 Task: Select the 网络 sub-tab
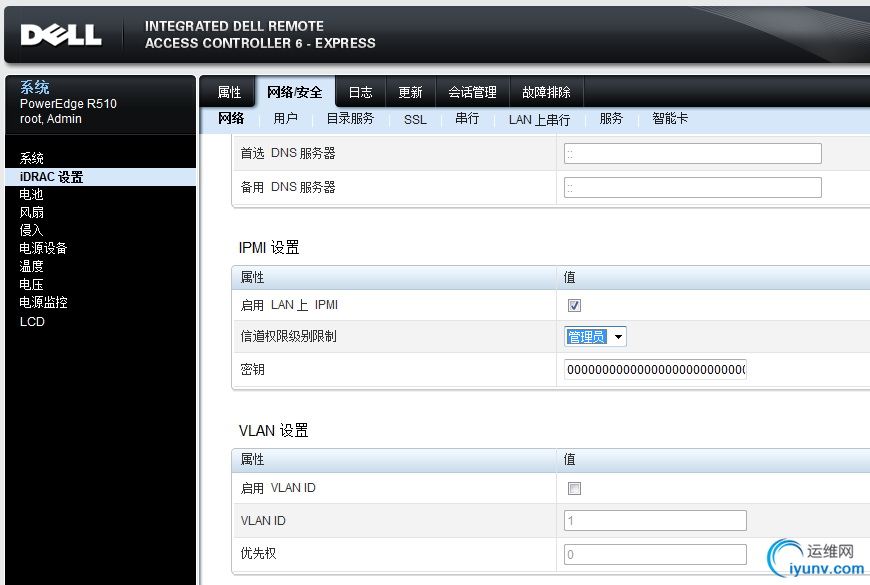tap(231, 119)
